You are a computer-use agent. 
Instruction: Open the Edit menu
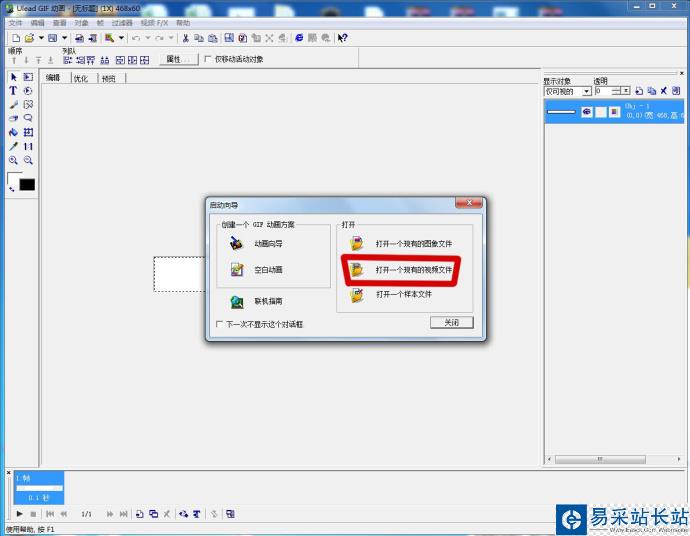pos(37,23)
